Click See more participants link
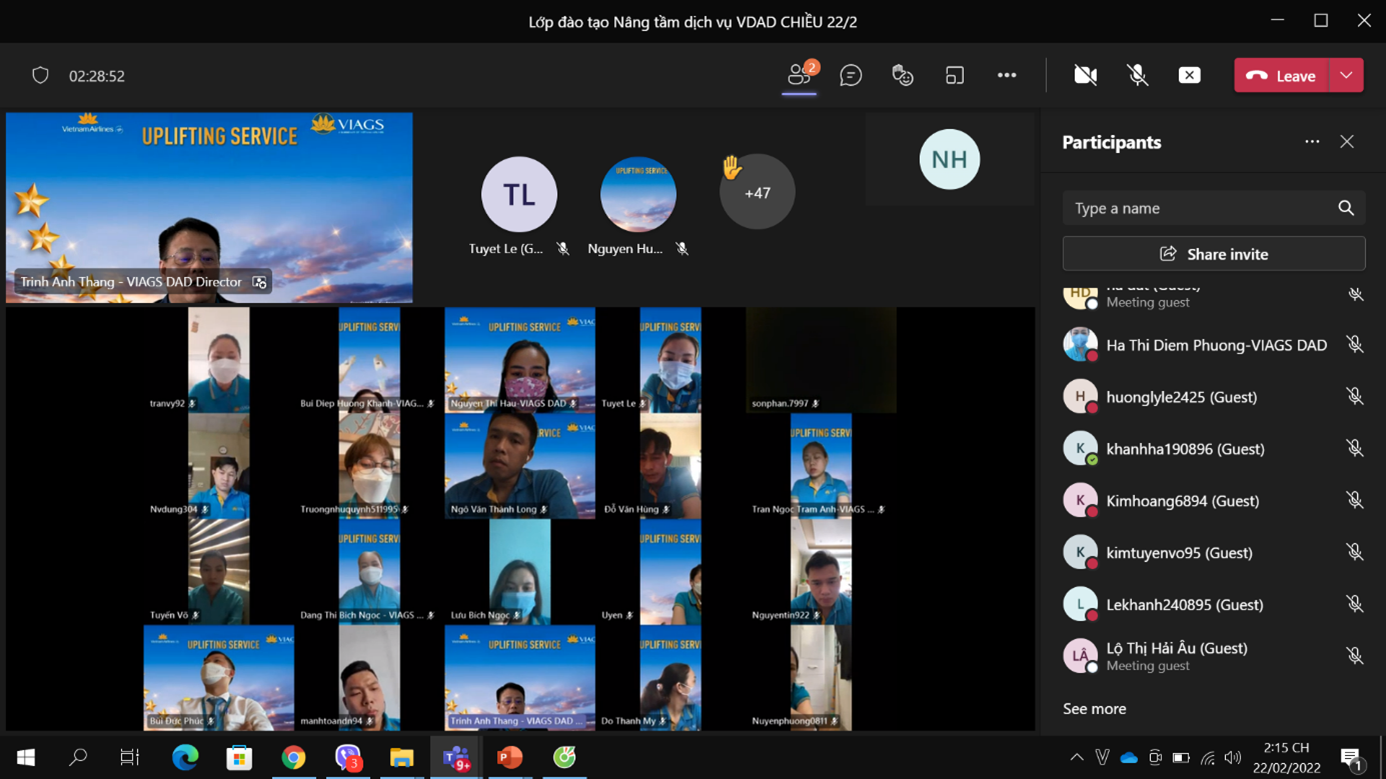The image size is (1386, 779). pyautogui.click(x=1094, y=708)
